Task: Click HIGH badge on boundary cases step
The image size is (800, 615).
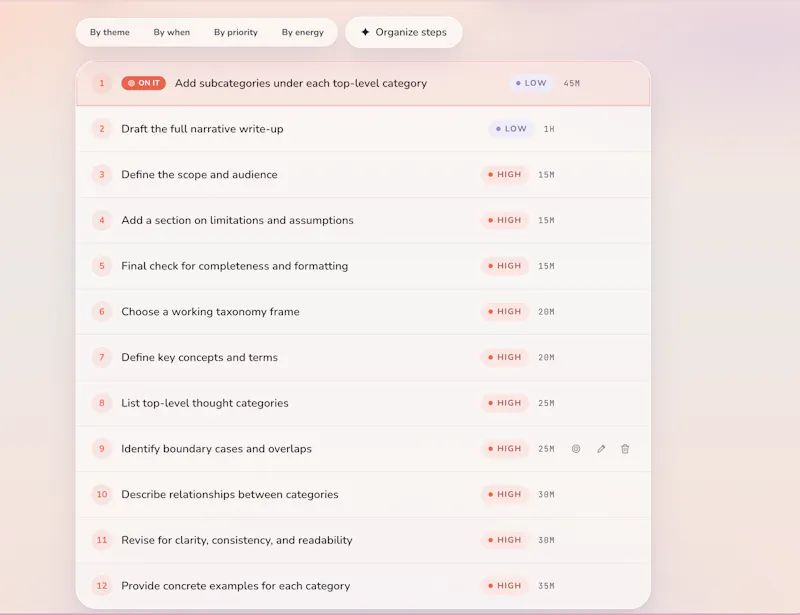Action: coord(505,449)
